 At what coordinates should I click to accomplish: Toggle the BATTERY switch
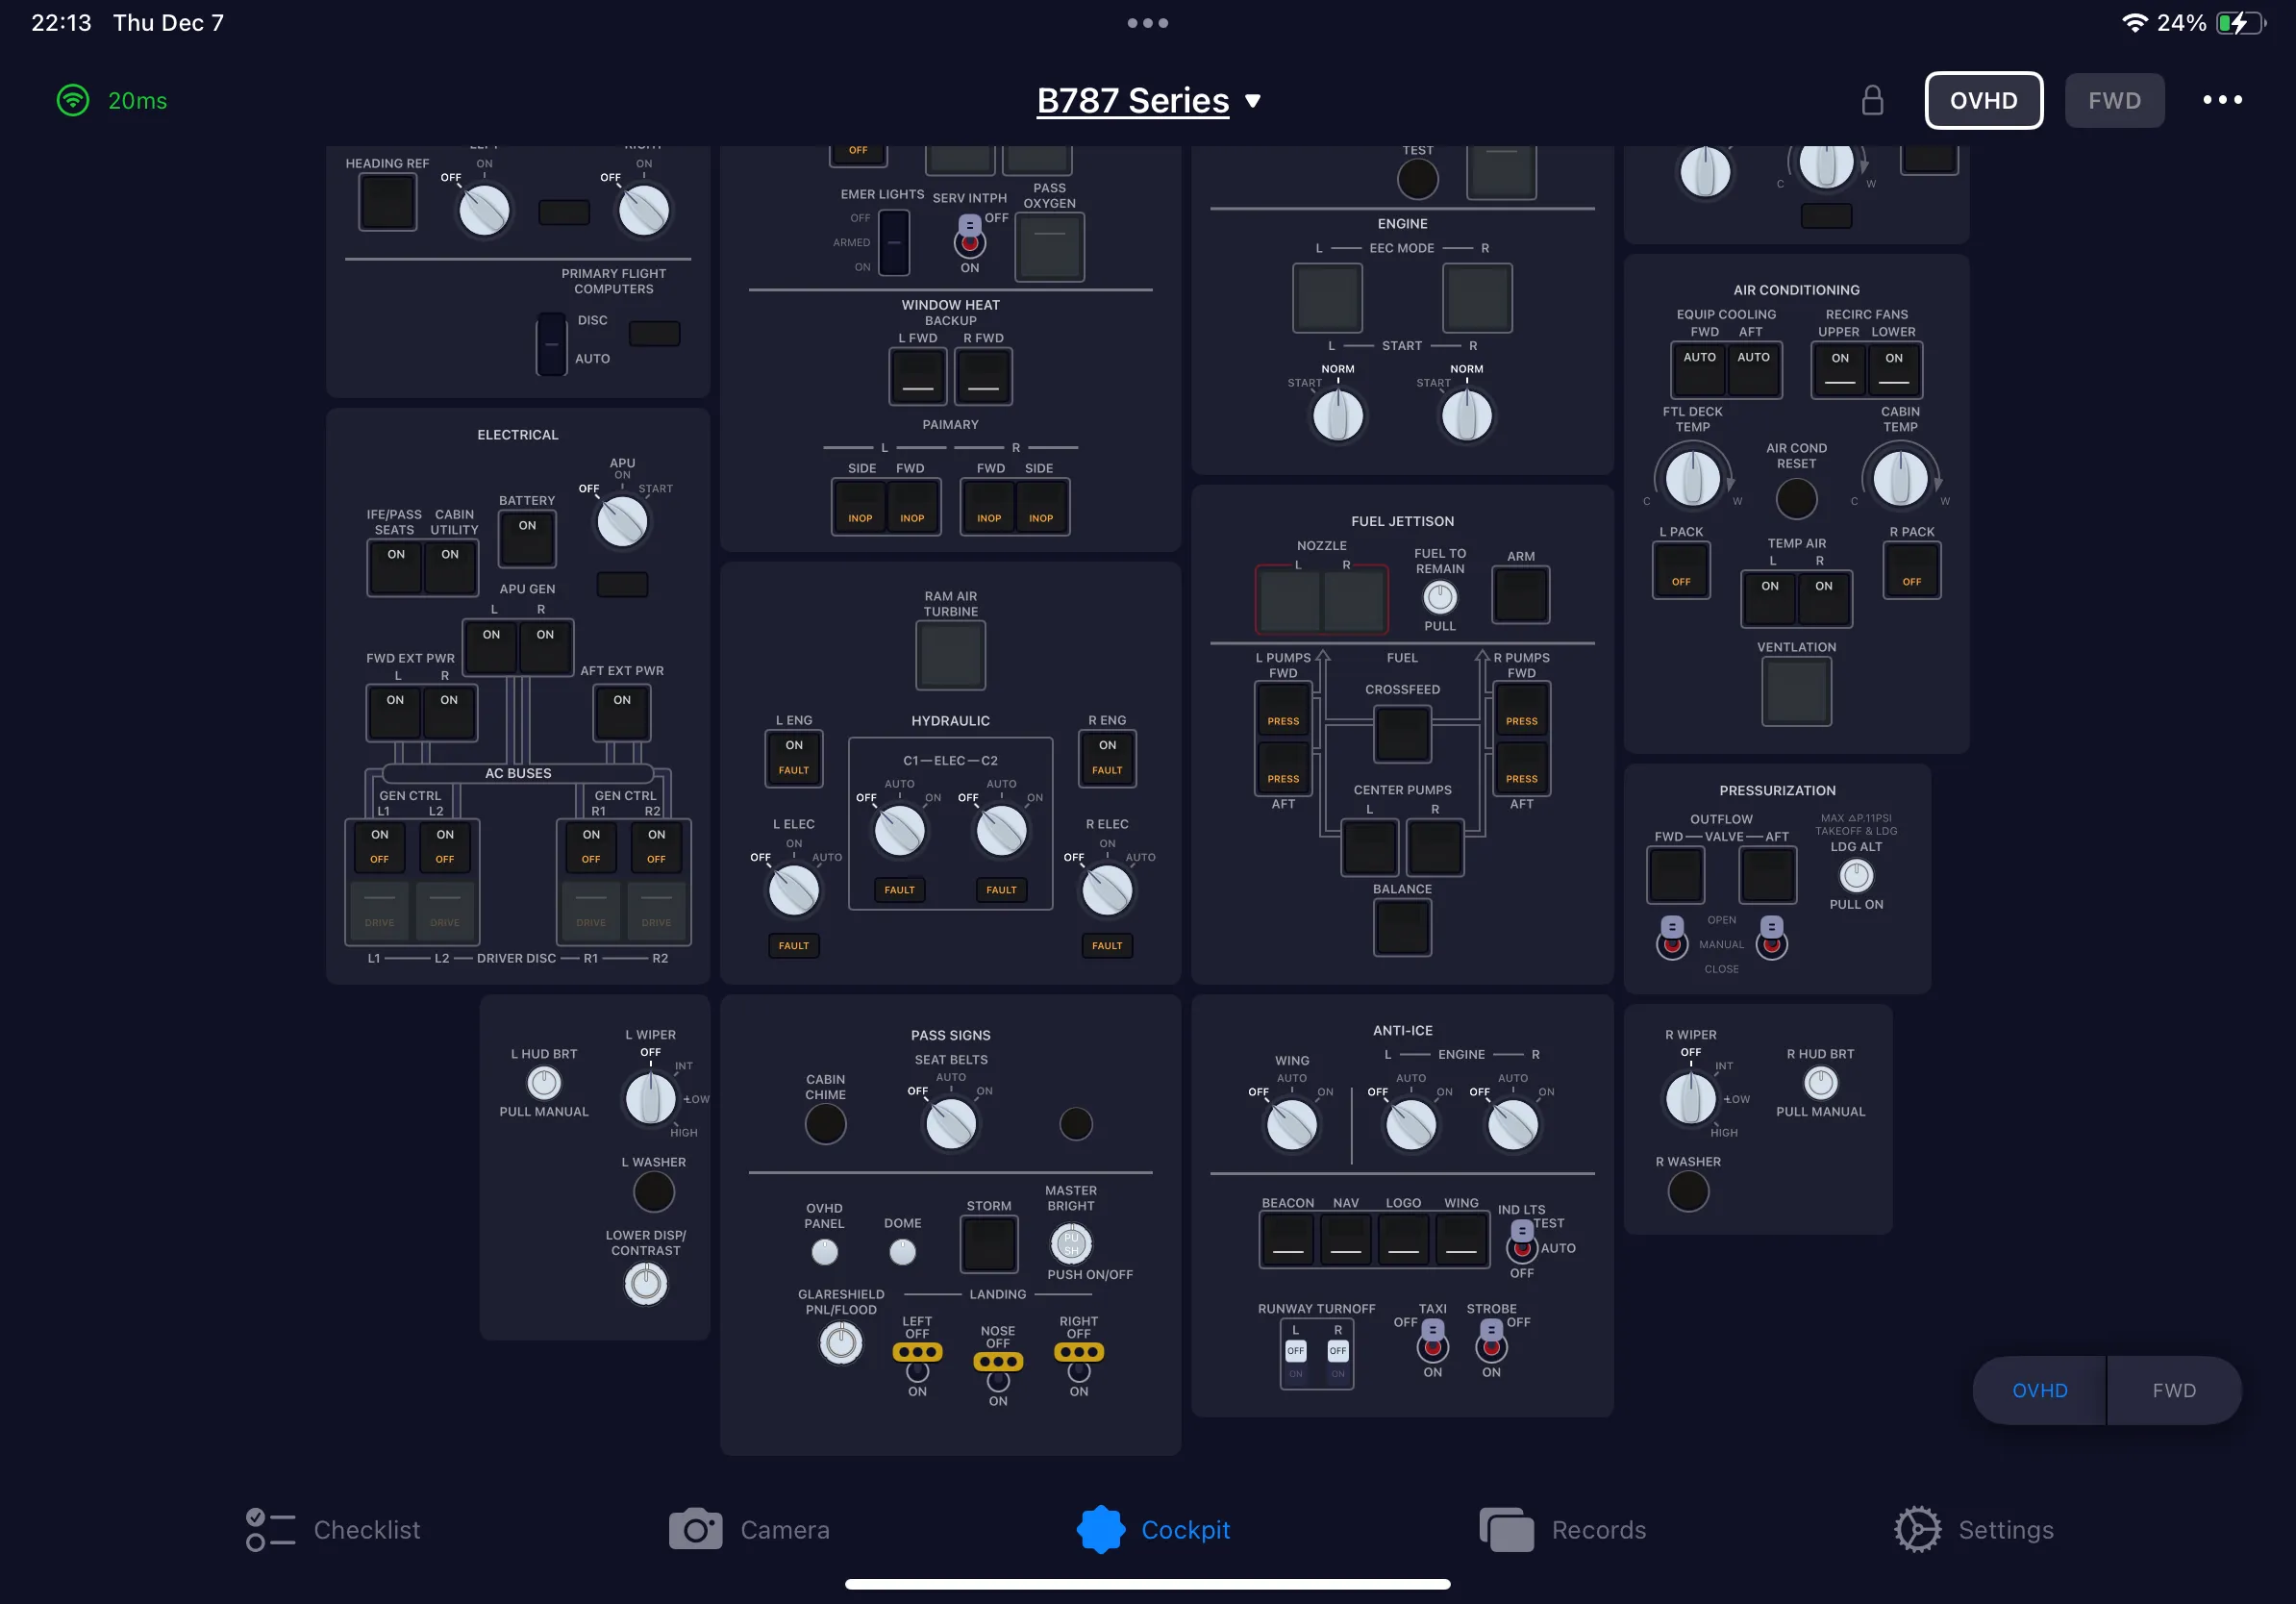coord(527,538)
